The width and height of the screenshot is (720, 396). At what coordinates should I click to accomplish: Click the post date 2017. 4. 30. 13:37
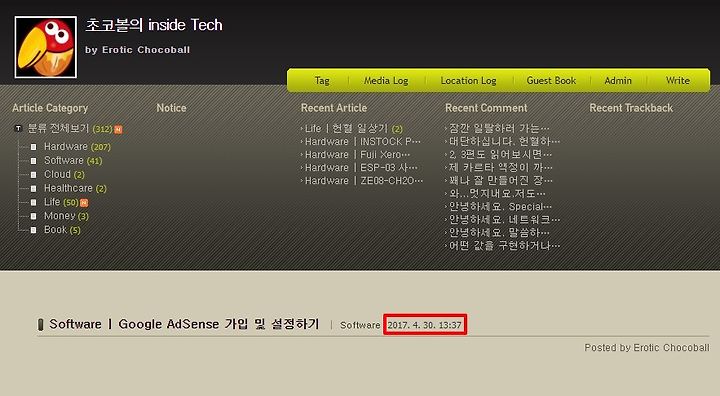click(x=425, y=325)
